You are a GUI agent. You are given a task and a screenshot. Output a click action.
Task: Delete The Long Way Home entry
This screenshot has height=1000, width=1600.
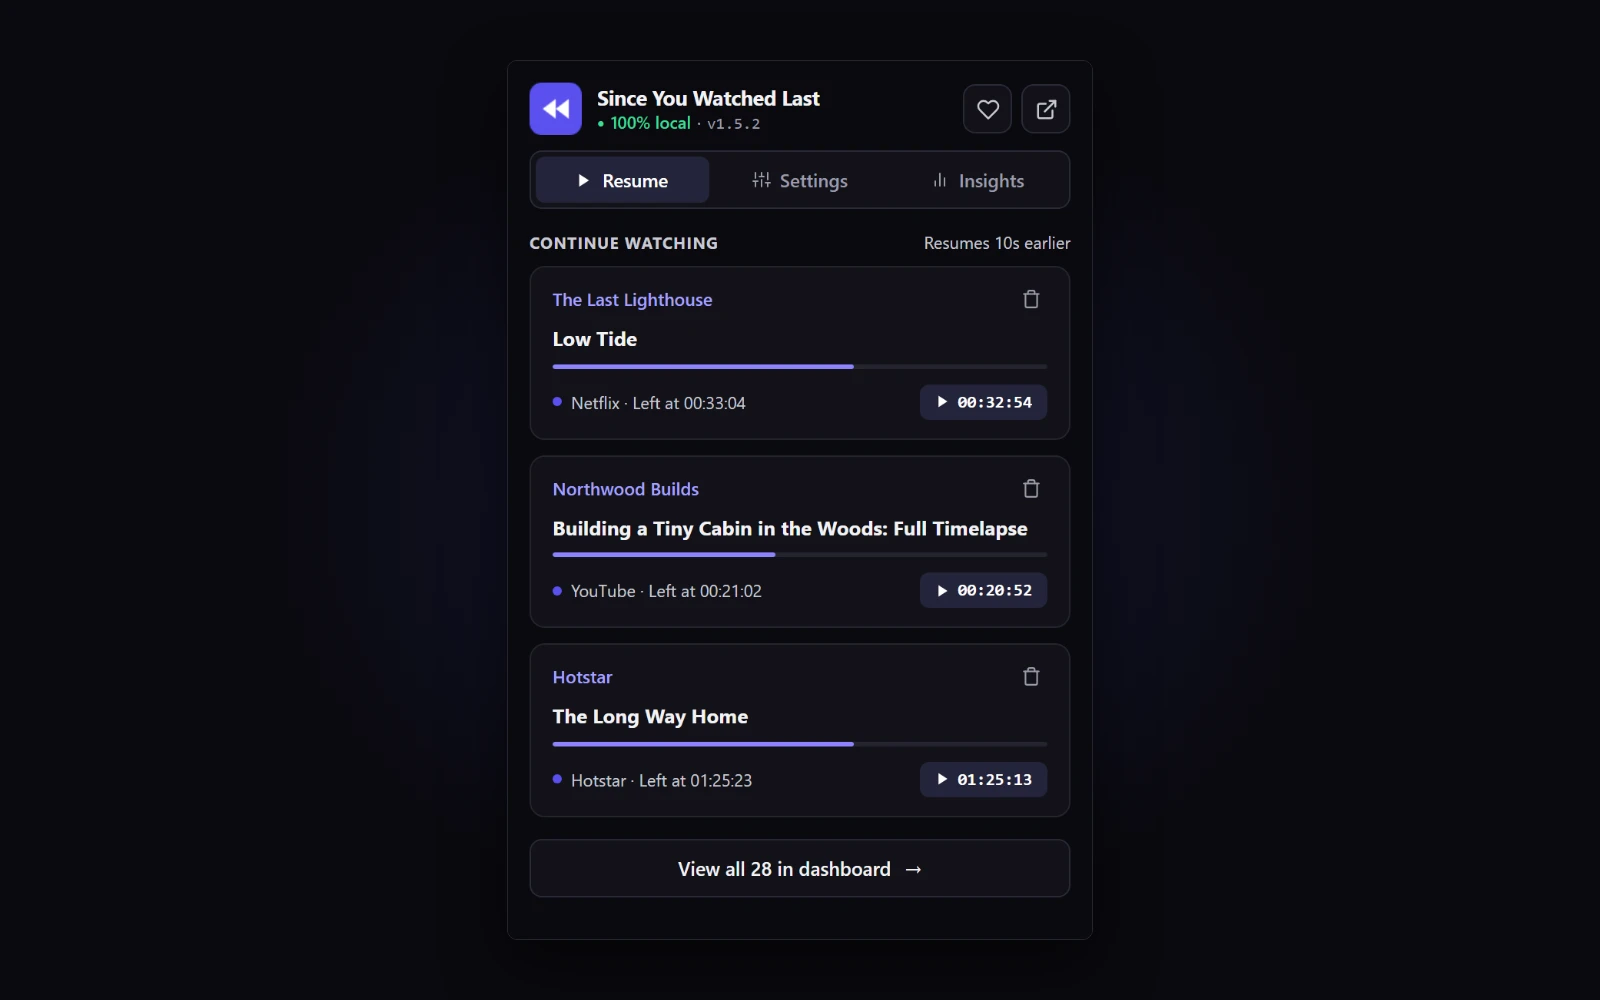click(1031, 677)
